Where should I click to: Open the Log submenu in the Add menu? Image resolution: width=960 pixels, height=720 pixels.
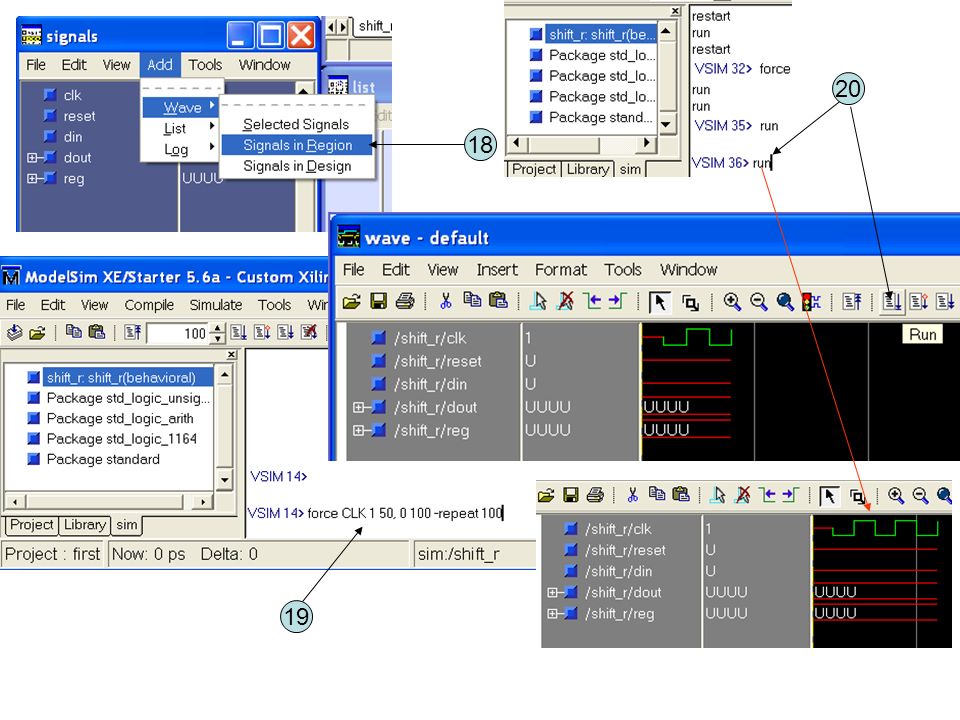click(181, 149)
